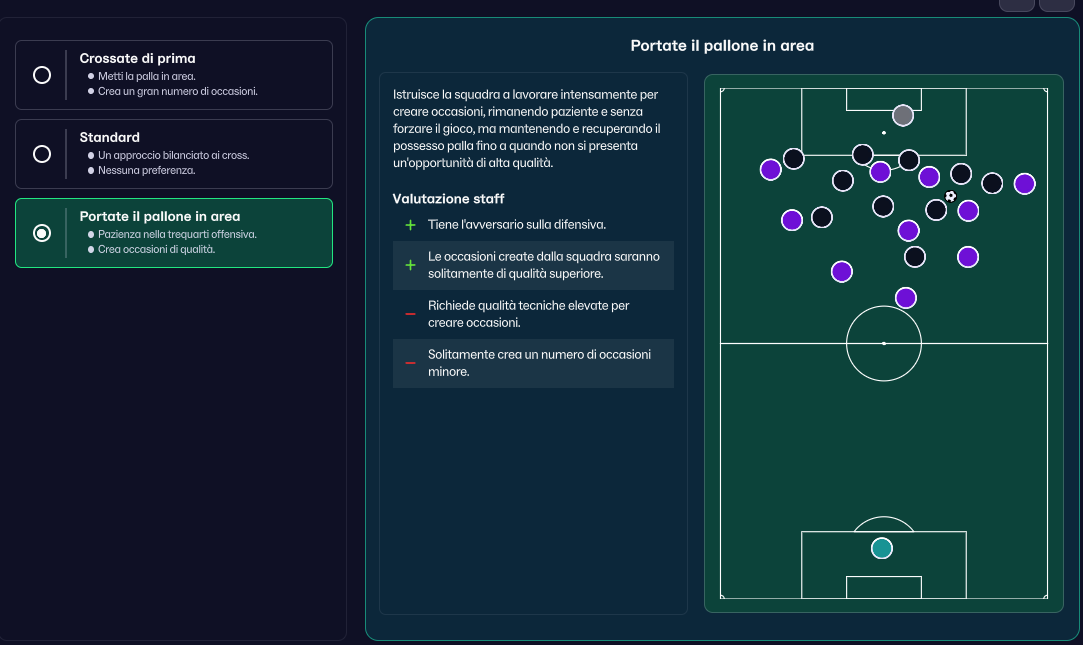Image resolution: width=1083 pixels, height=645 pixels.
Task: Click the grey opposing goalkeeper marker
Action: [x=903, y=115]
